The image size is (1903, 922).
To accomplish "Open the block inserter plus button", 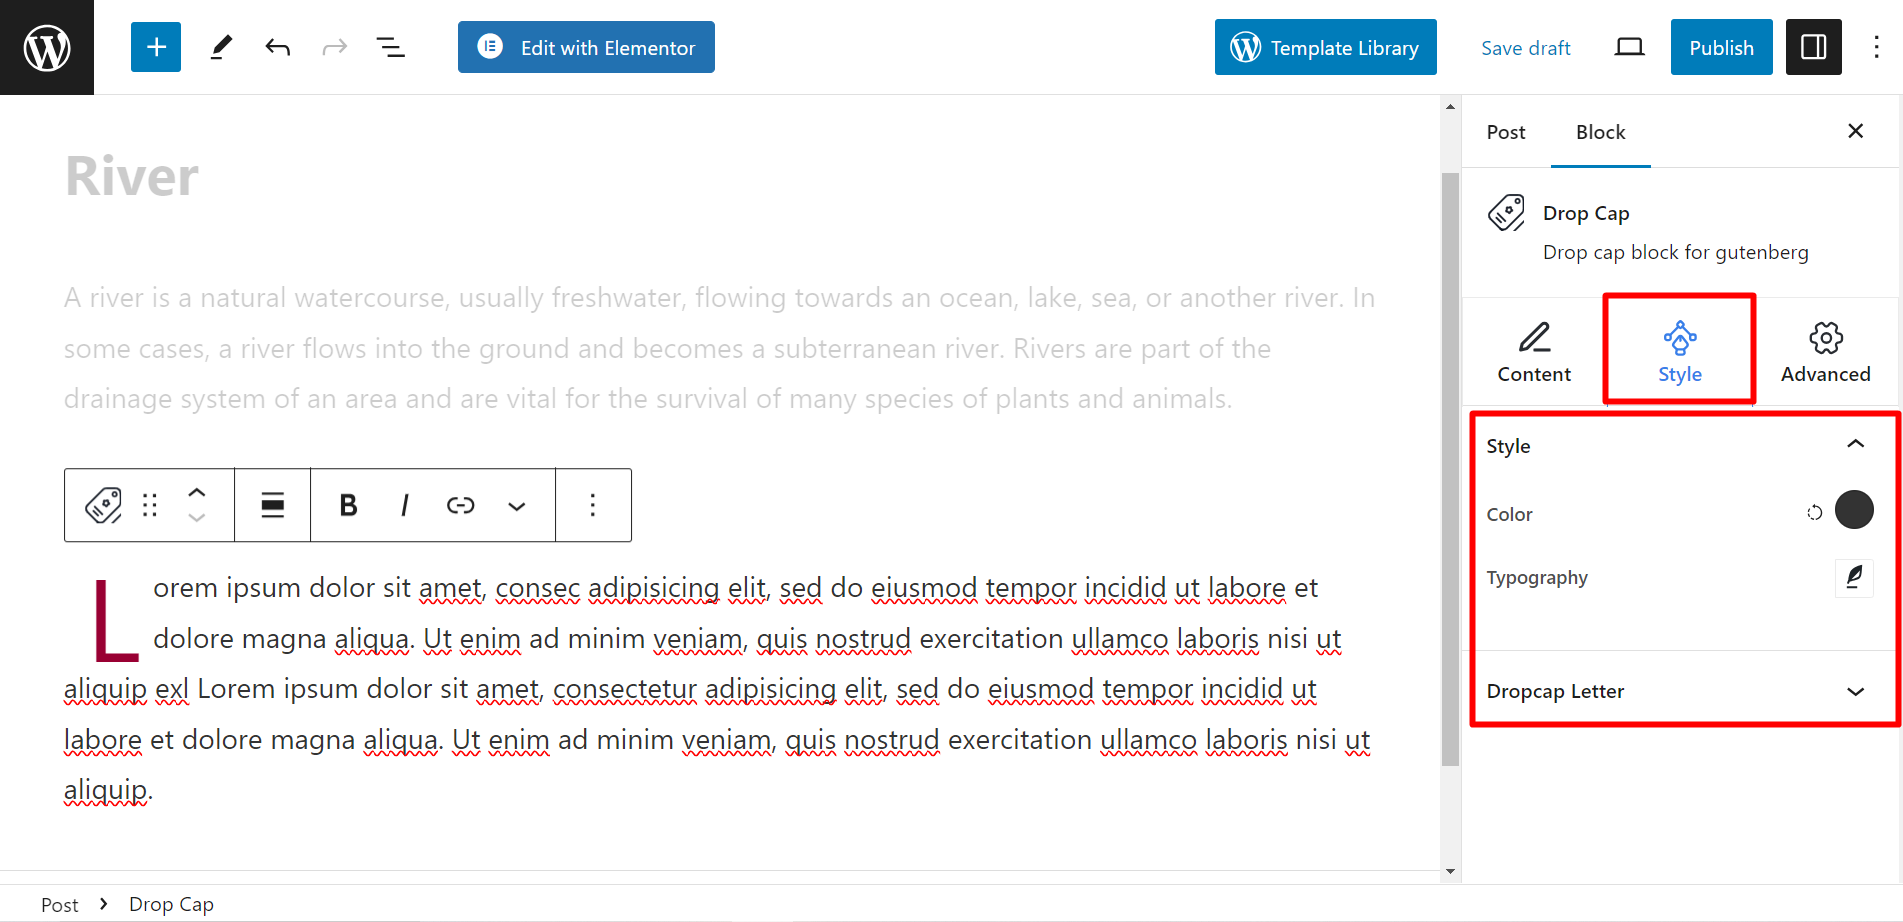I will (156, 47).
